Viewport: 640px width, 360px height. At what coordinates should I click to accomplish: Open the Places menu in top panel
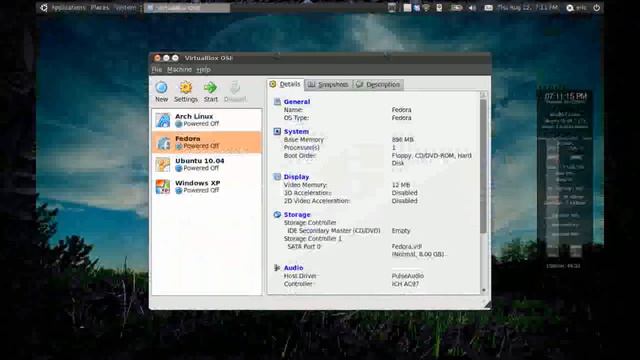click(100, 7)
